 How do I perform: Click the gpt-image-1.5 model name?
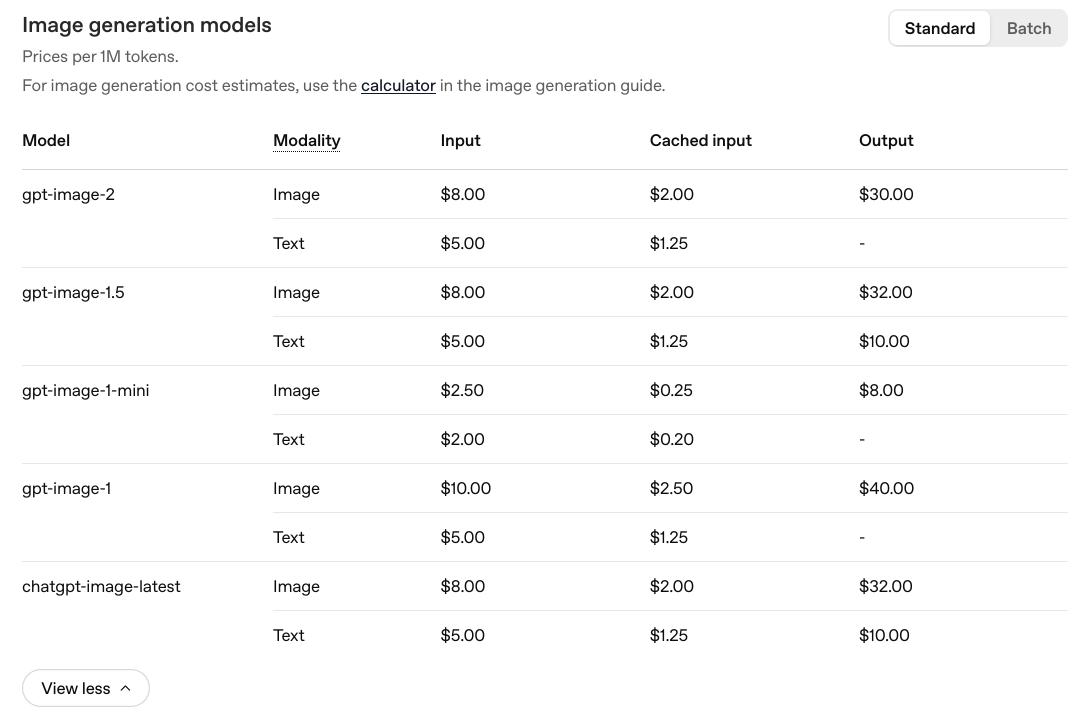[x=73, y=292]
